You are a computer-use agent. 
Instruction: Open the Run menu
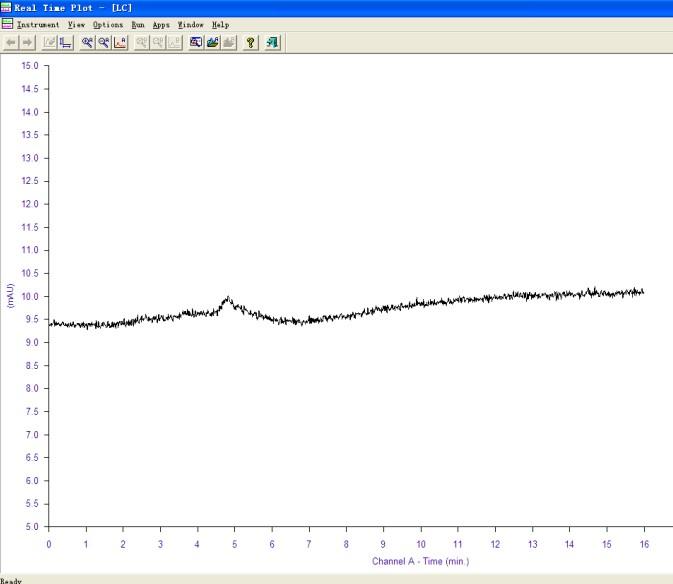[x=138, y=25]
